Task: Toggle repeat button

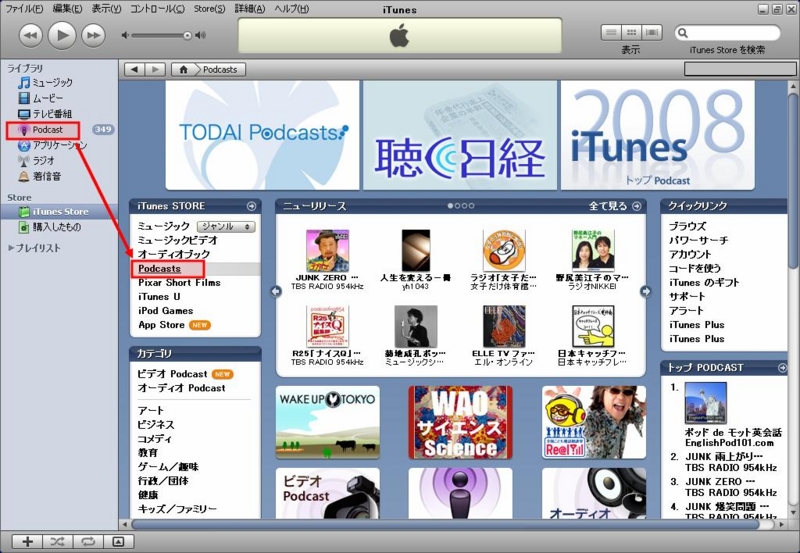Action: (x=88, y=542)
